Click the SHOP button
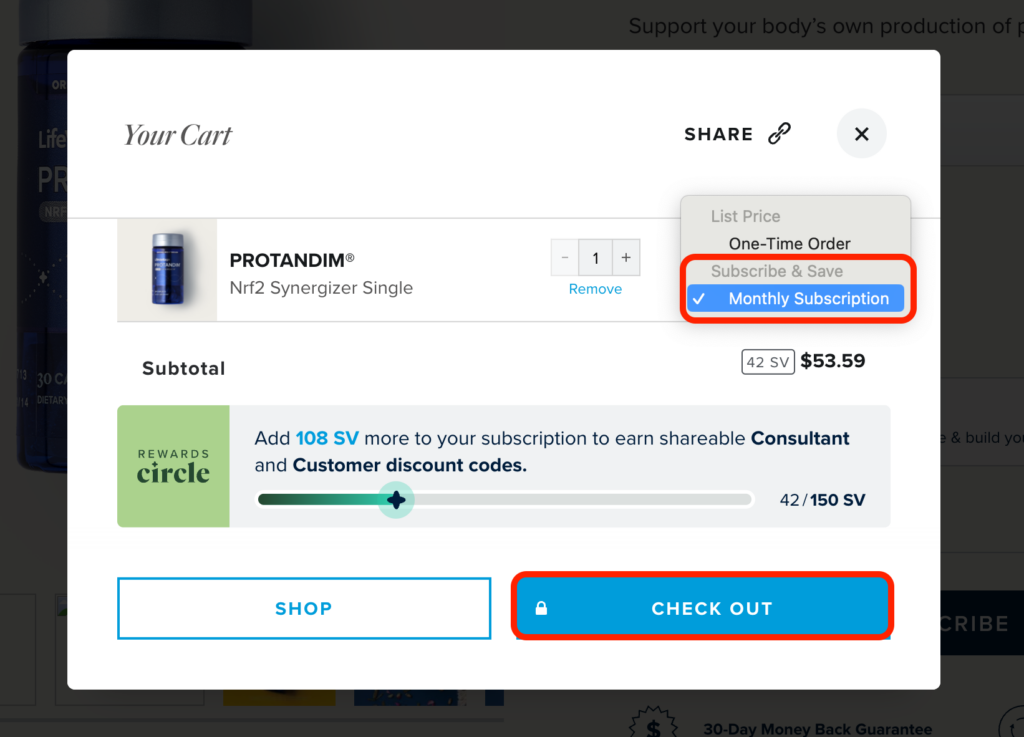 (304, 608)
